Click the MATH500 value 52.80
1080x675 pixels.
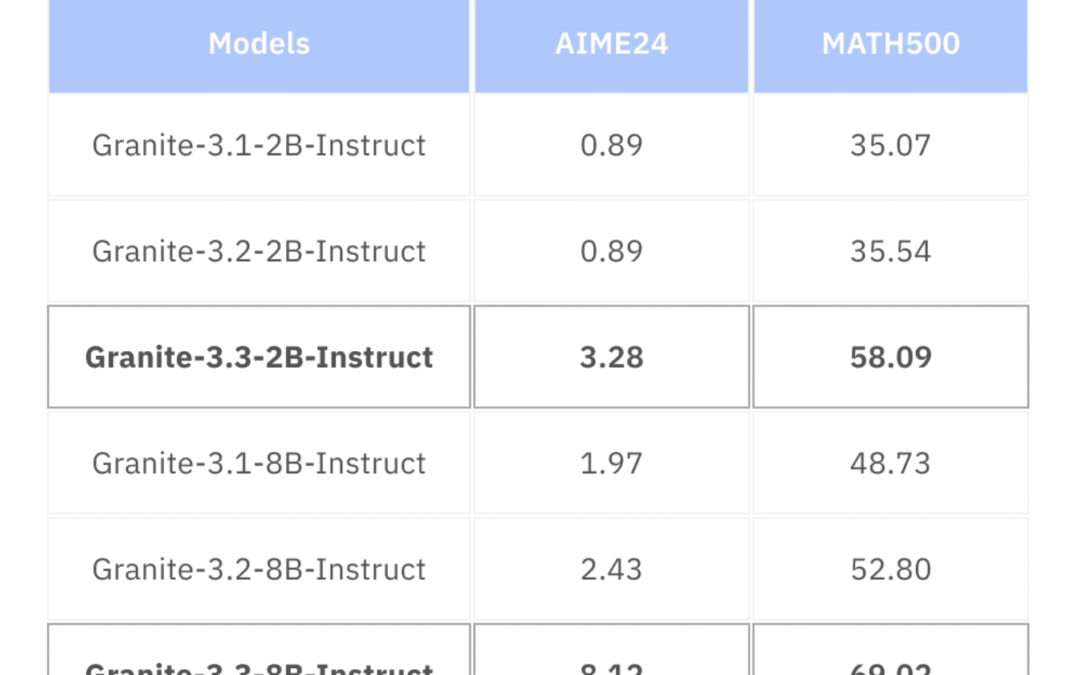tap(891, 570)
